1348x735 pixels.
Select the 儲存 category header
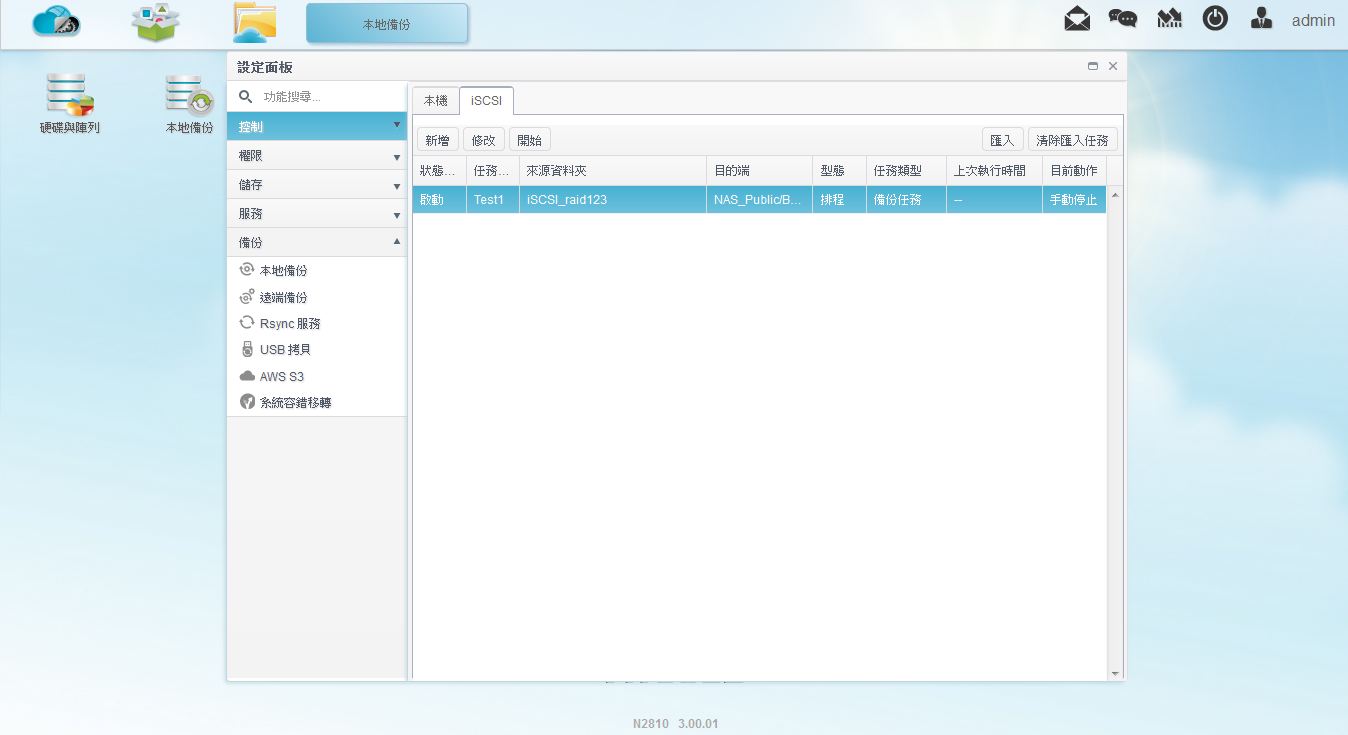click(316, 185)
